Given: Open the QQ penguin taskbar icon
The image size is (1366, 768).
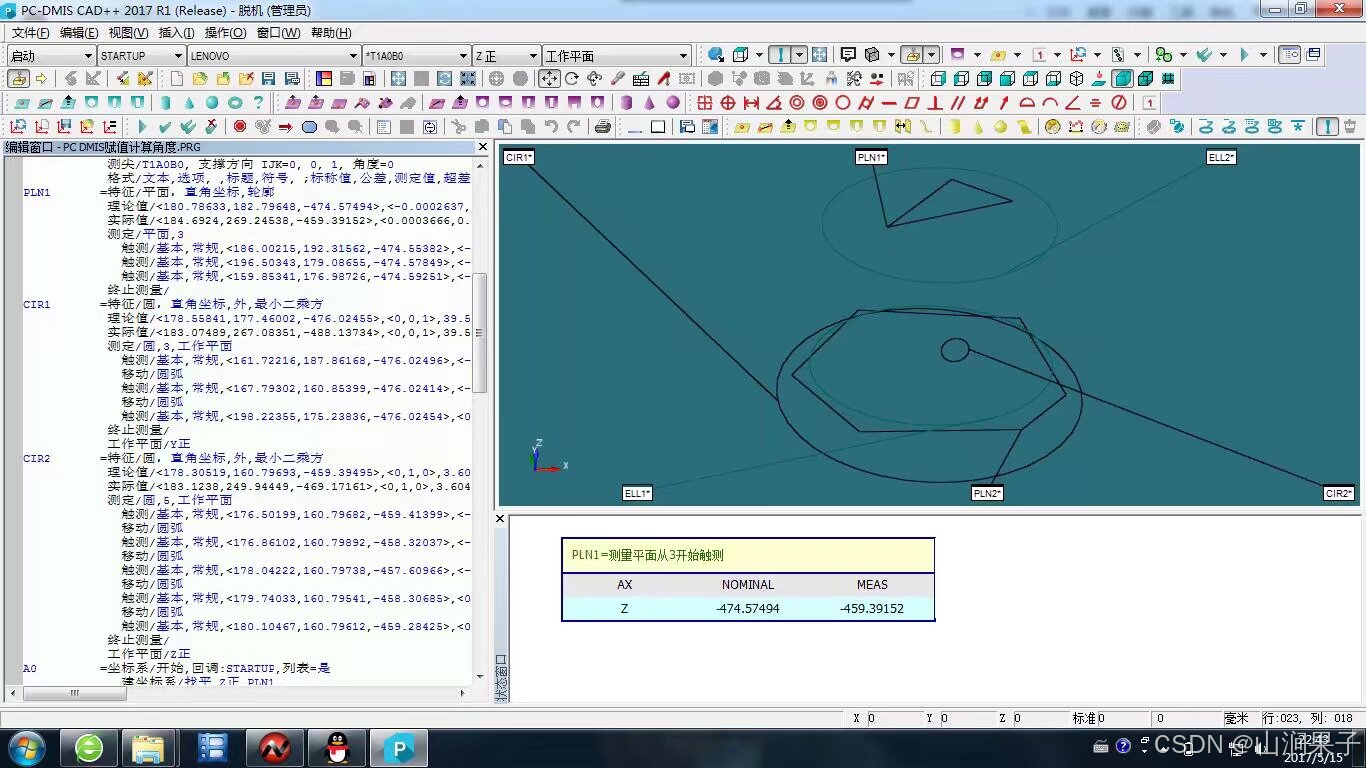Looking at the screenshot, I should [338, 747].
